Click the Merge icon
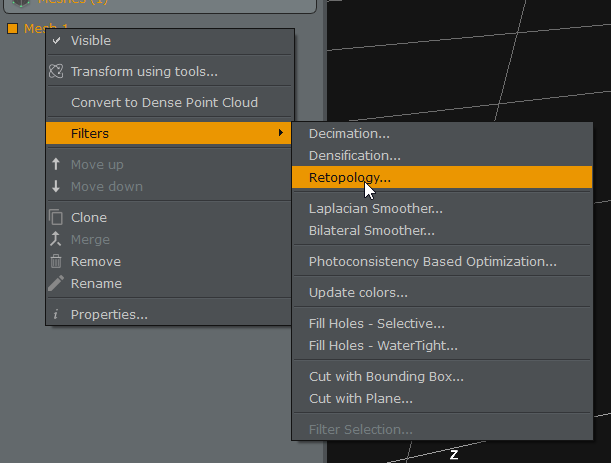 56,239
